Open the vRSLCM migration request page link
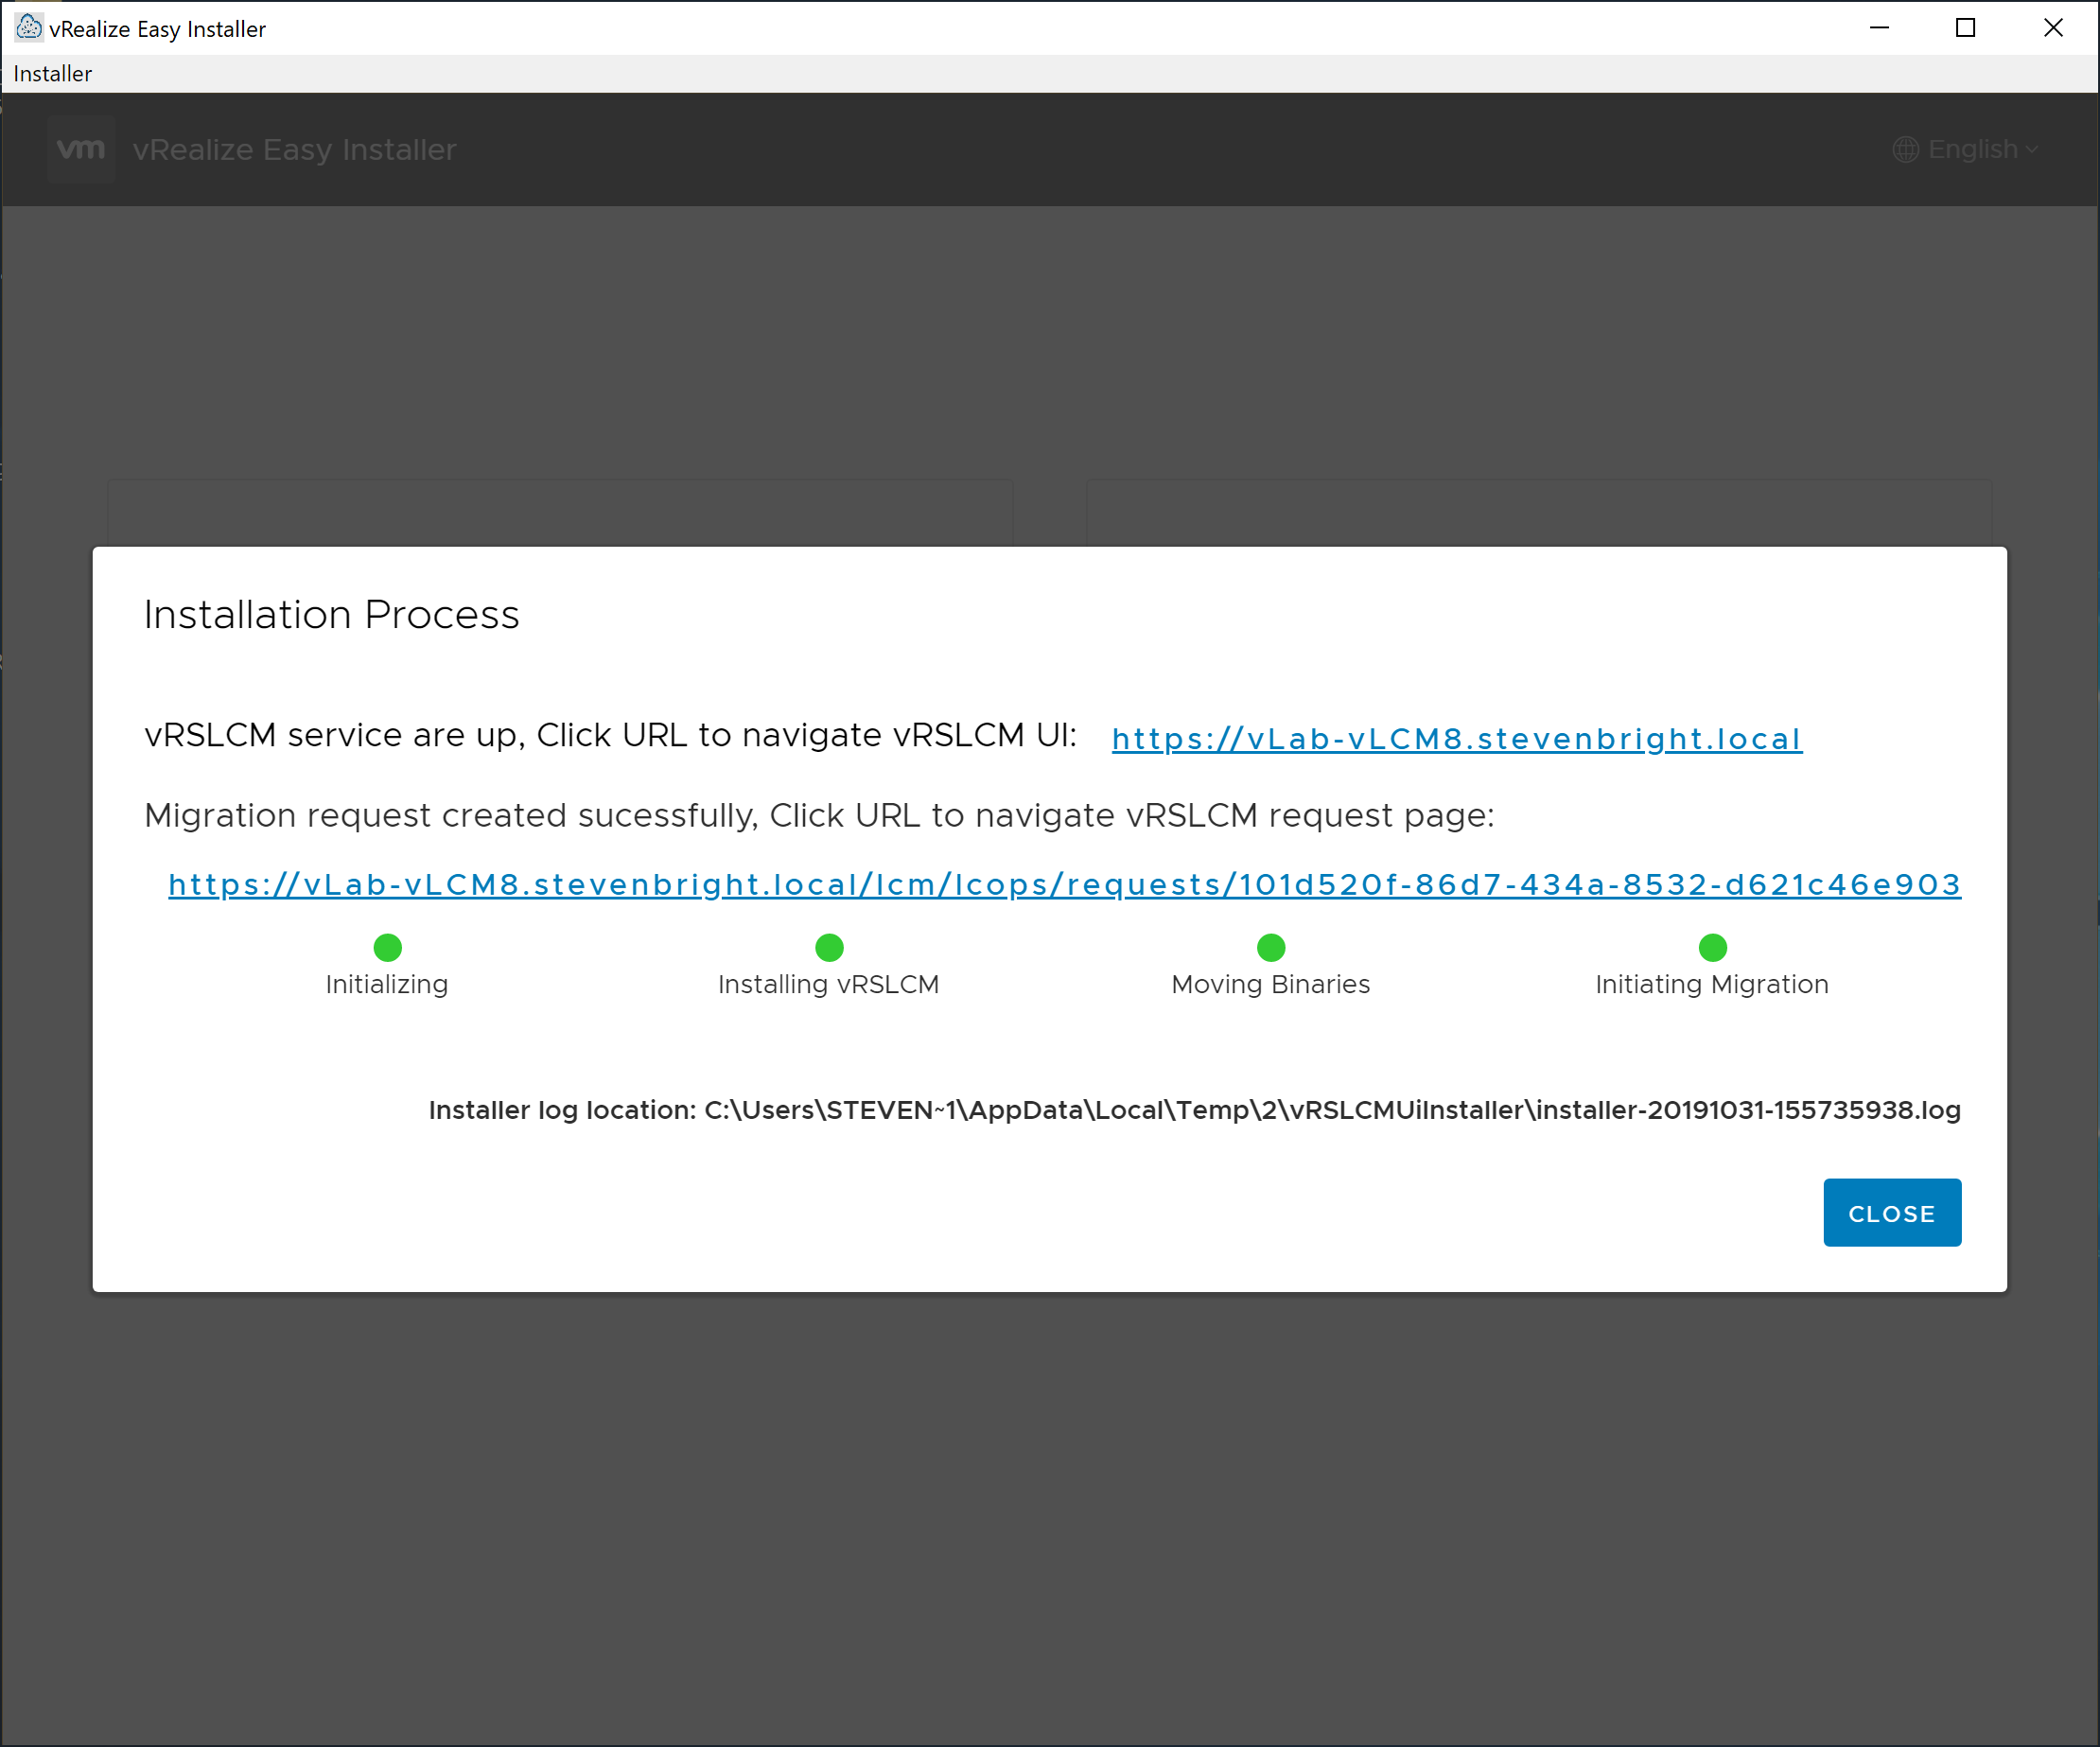2100x1747 pixels. click(x=1064, y=885)
